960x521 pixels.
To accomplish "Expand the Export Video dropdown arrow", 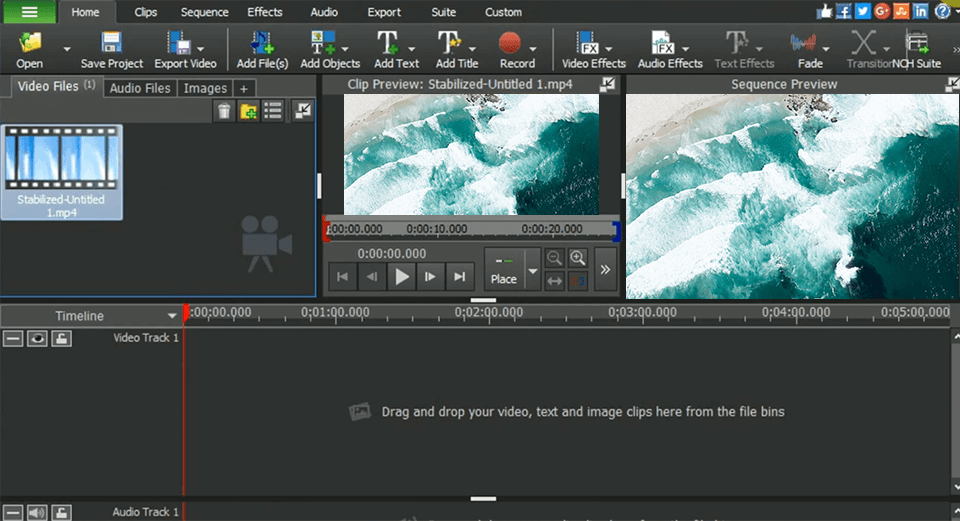I will 201,49.
